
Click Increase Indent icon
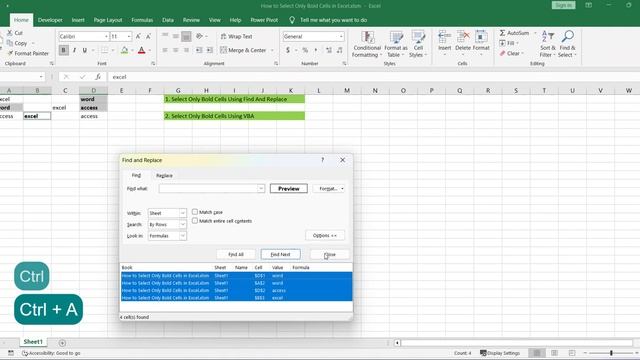pos(209,50)
